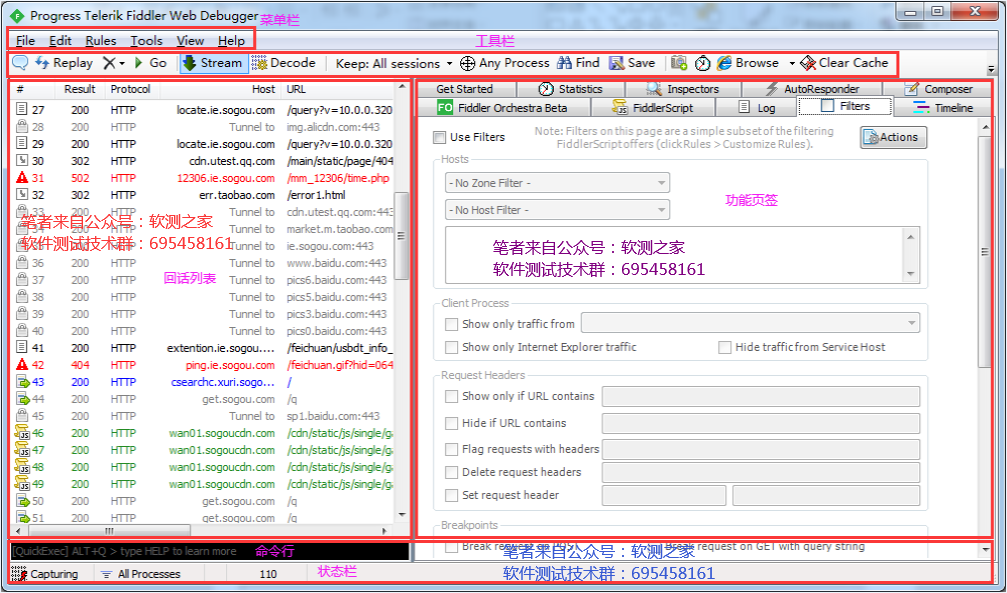Image resolution: width=1007 pixels, height=593 pixels.
Task: Check Show only Internet Explorer traffic
Action: (451, 348)
